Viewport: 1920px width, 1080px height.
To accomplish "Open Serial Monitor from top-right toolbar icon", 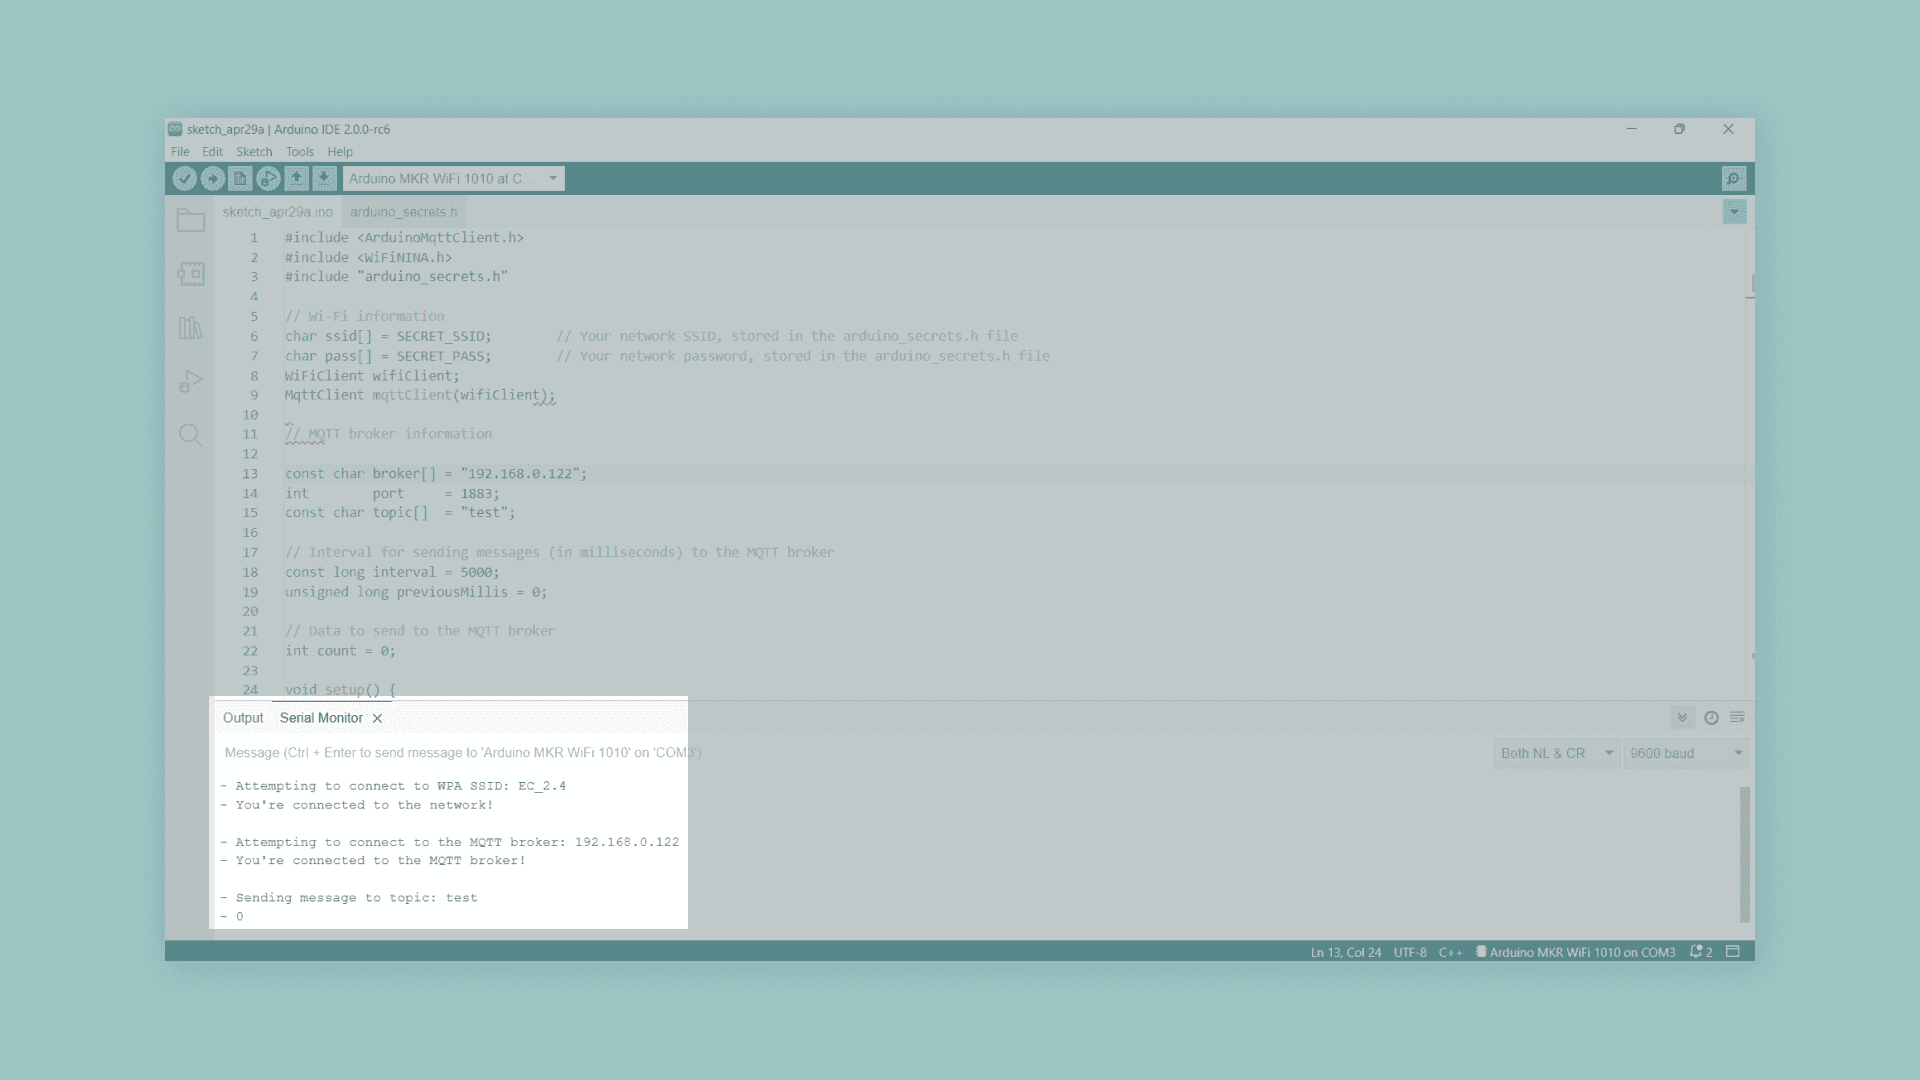I will pyautogui.click(x=1733, y=178).
